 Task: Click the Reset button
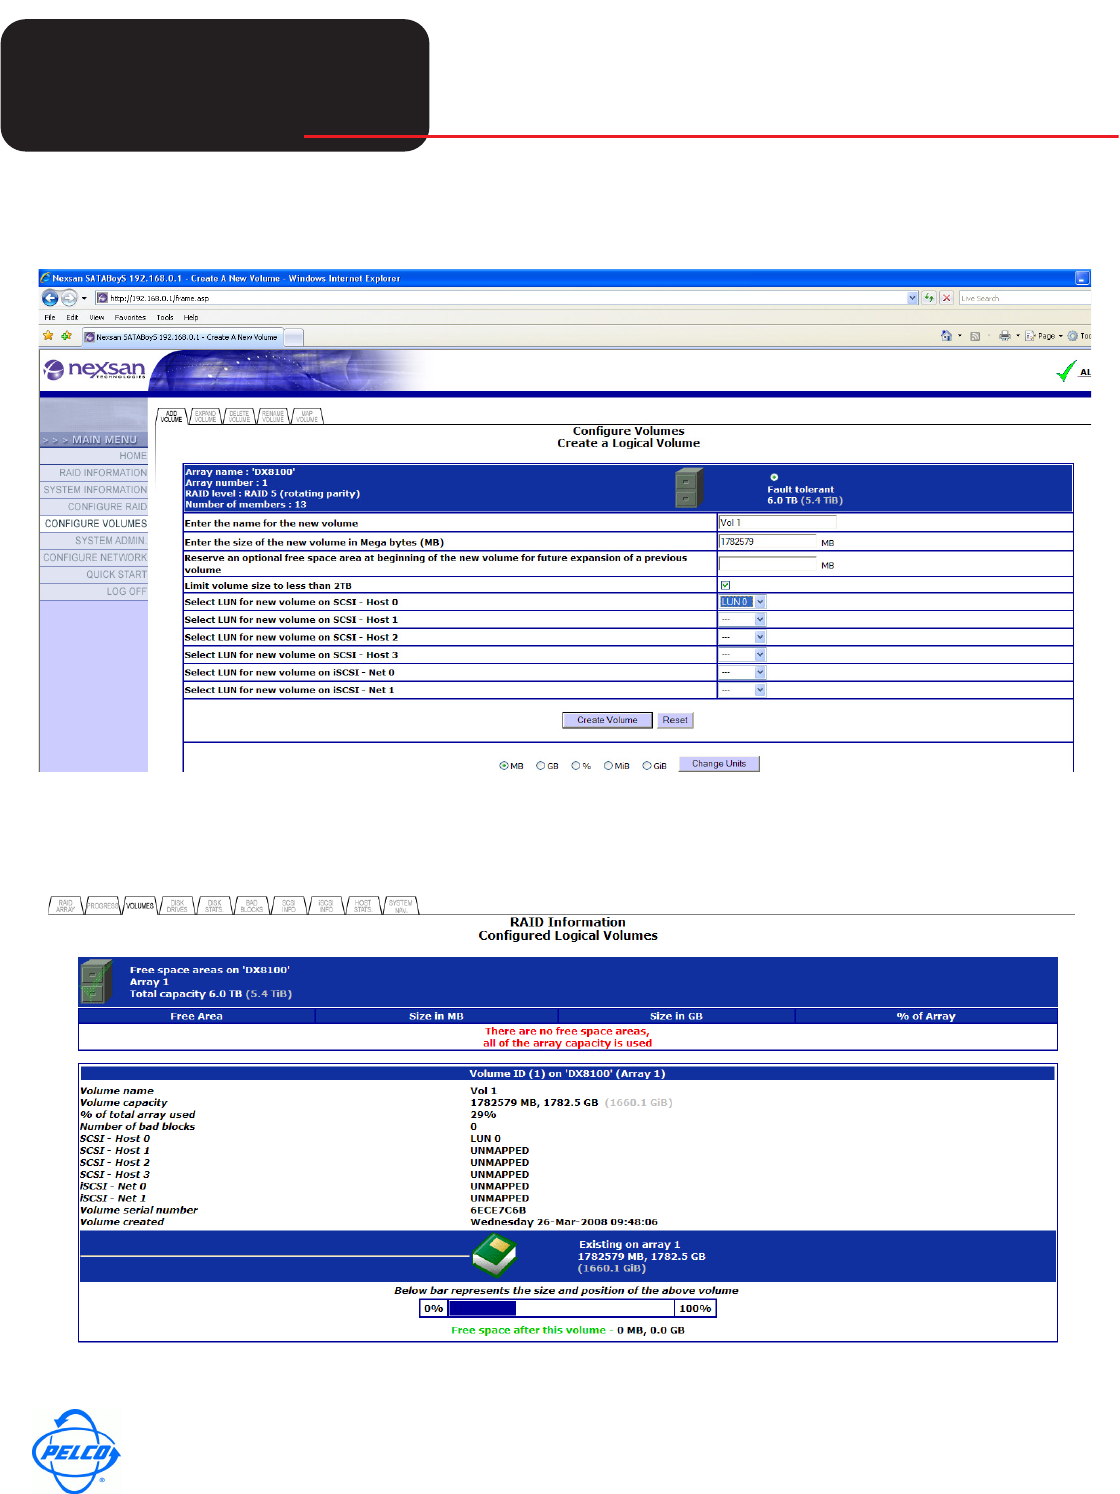[x=675, y=720]
